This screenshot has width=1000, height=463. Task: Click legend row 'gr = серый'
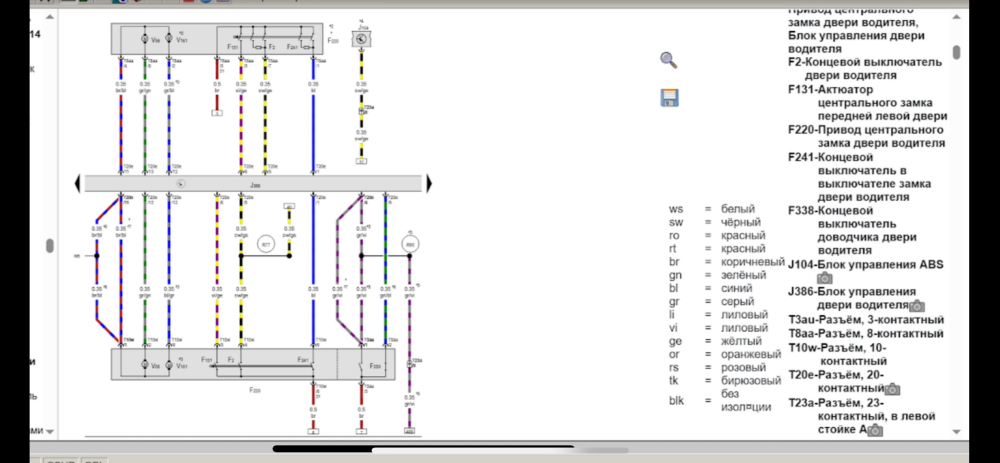click(x=712, y=302)
